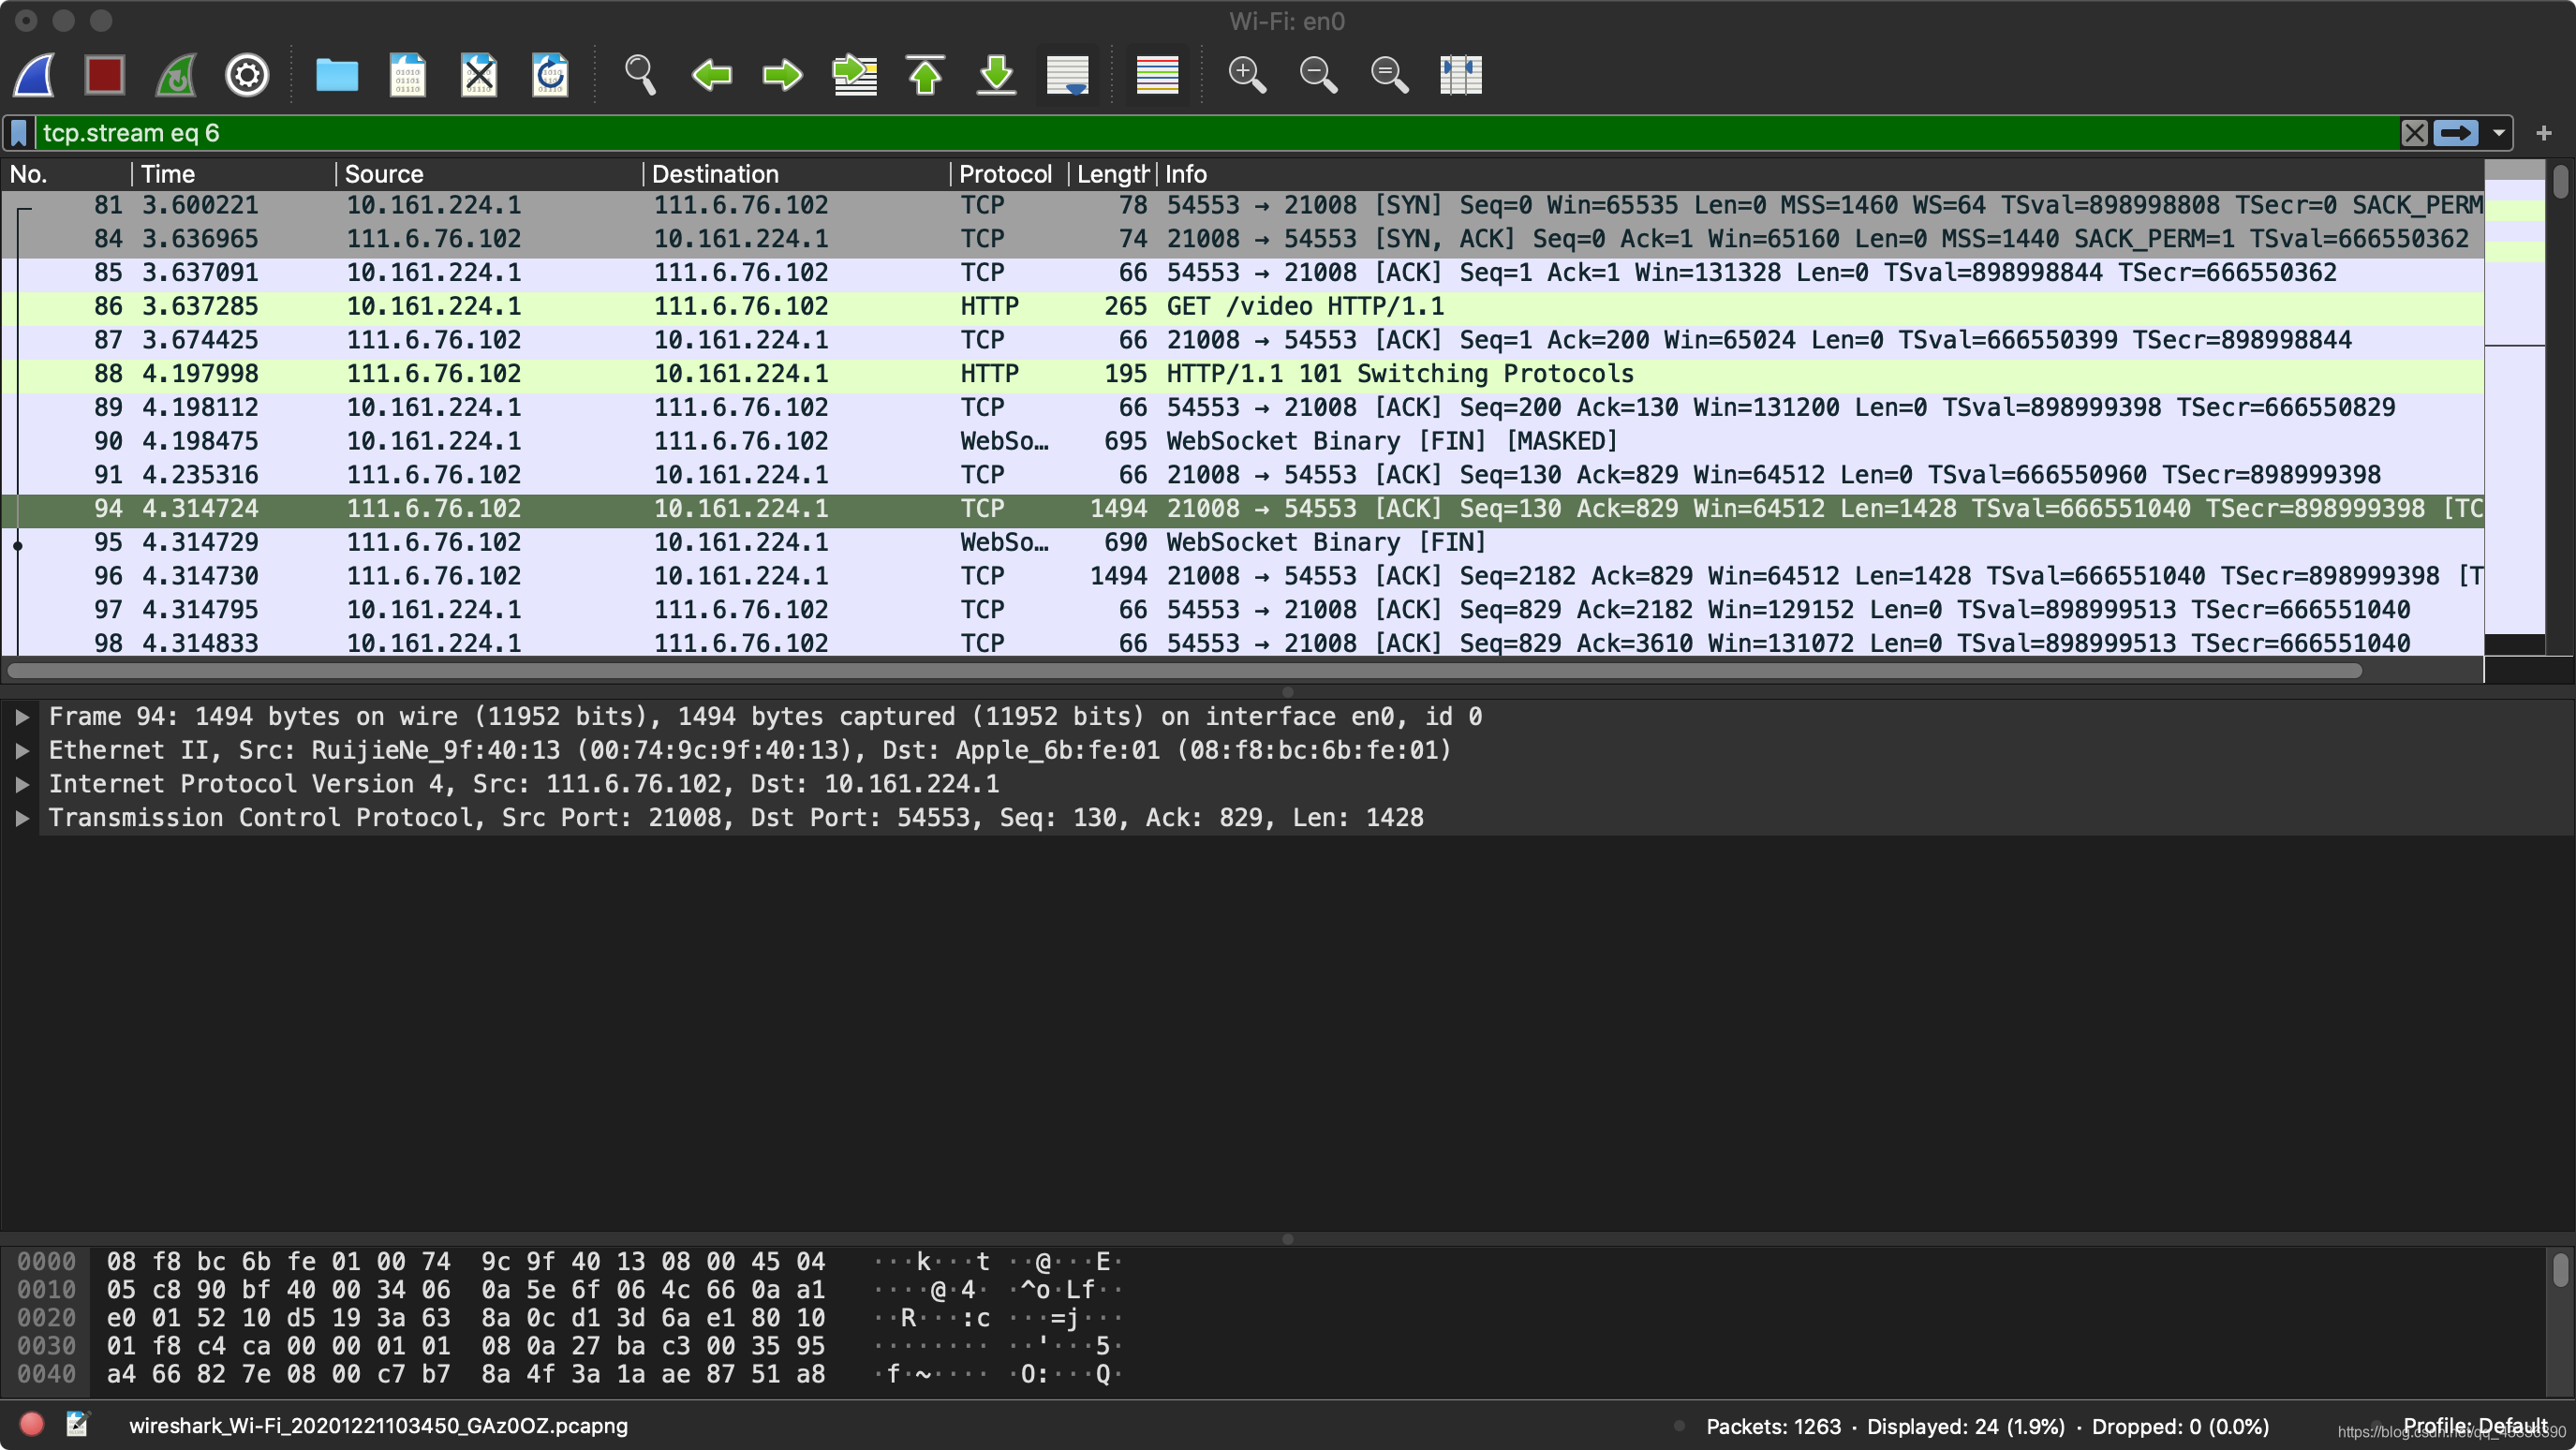Expand Transmission Control Protocol details
Screen dimensions: 2576x1450
point(21,818)
